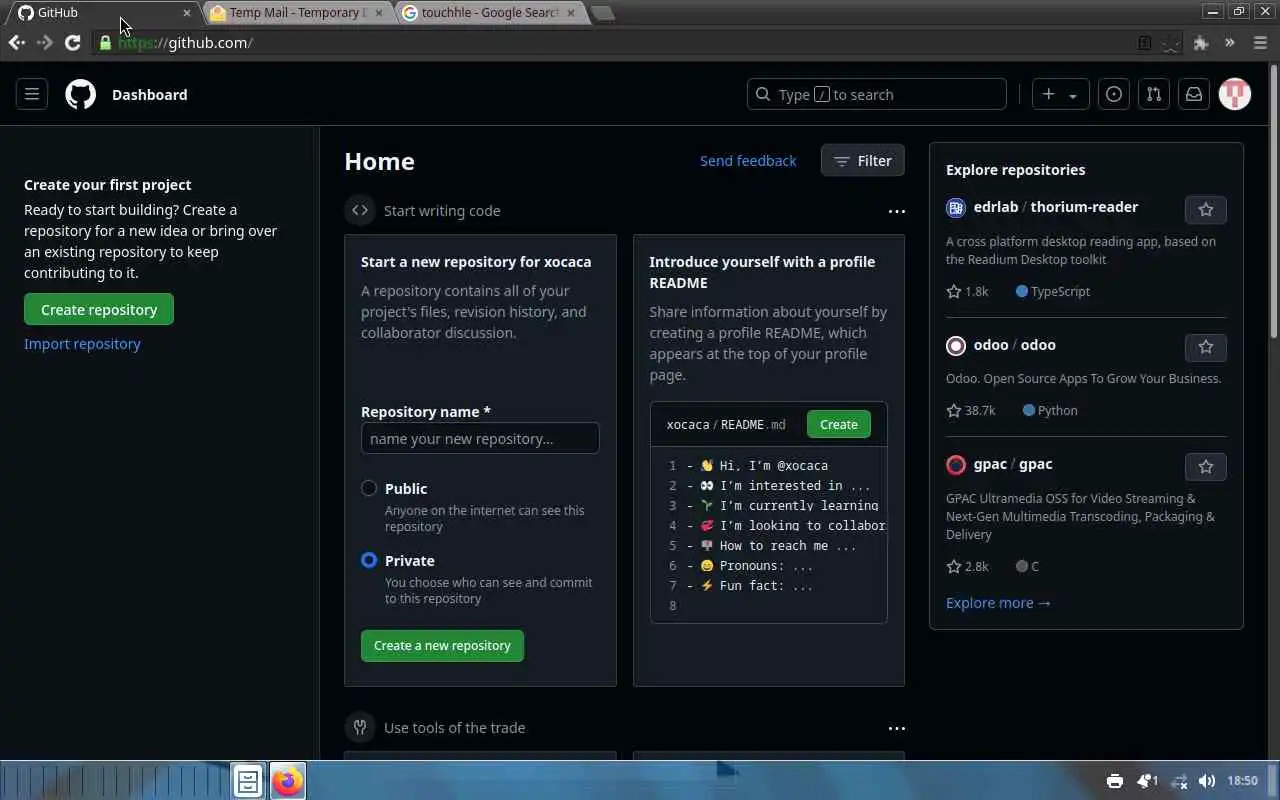The height and width of the screenshot is (800, 1280).
Task: Select the Private repository radio button
Action: tap(369, 560)
